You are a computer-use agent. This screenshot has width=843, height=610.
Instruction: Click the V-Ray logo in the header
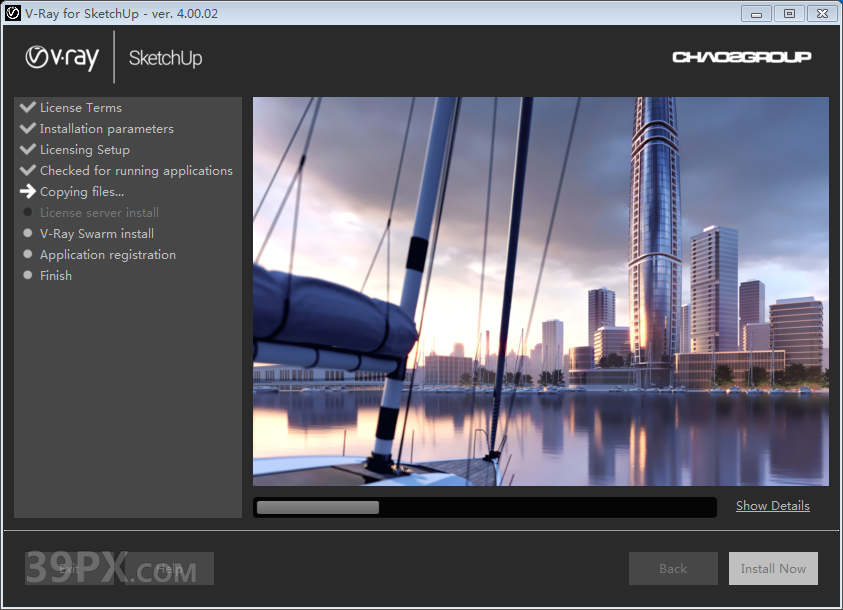tap(62, 58)
